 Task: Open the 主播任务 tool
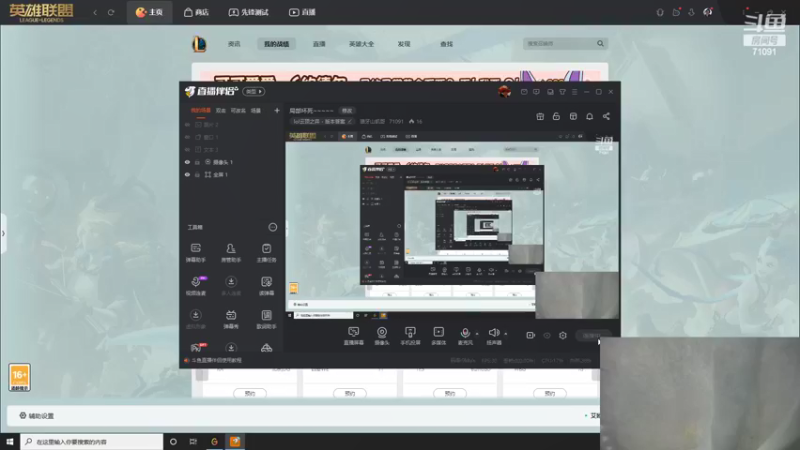266,253
